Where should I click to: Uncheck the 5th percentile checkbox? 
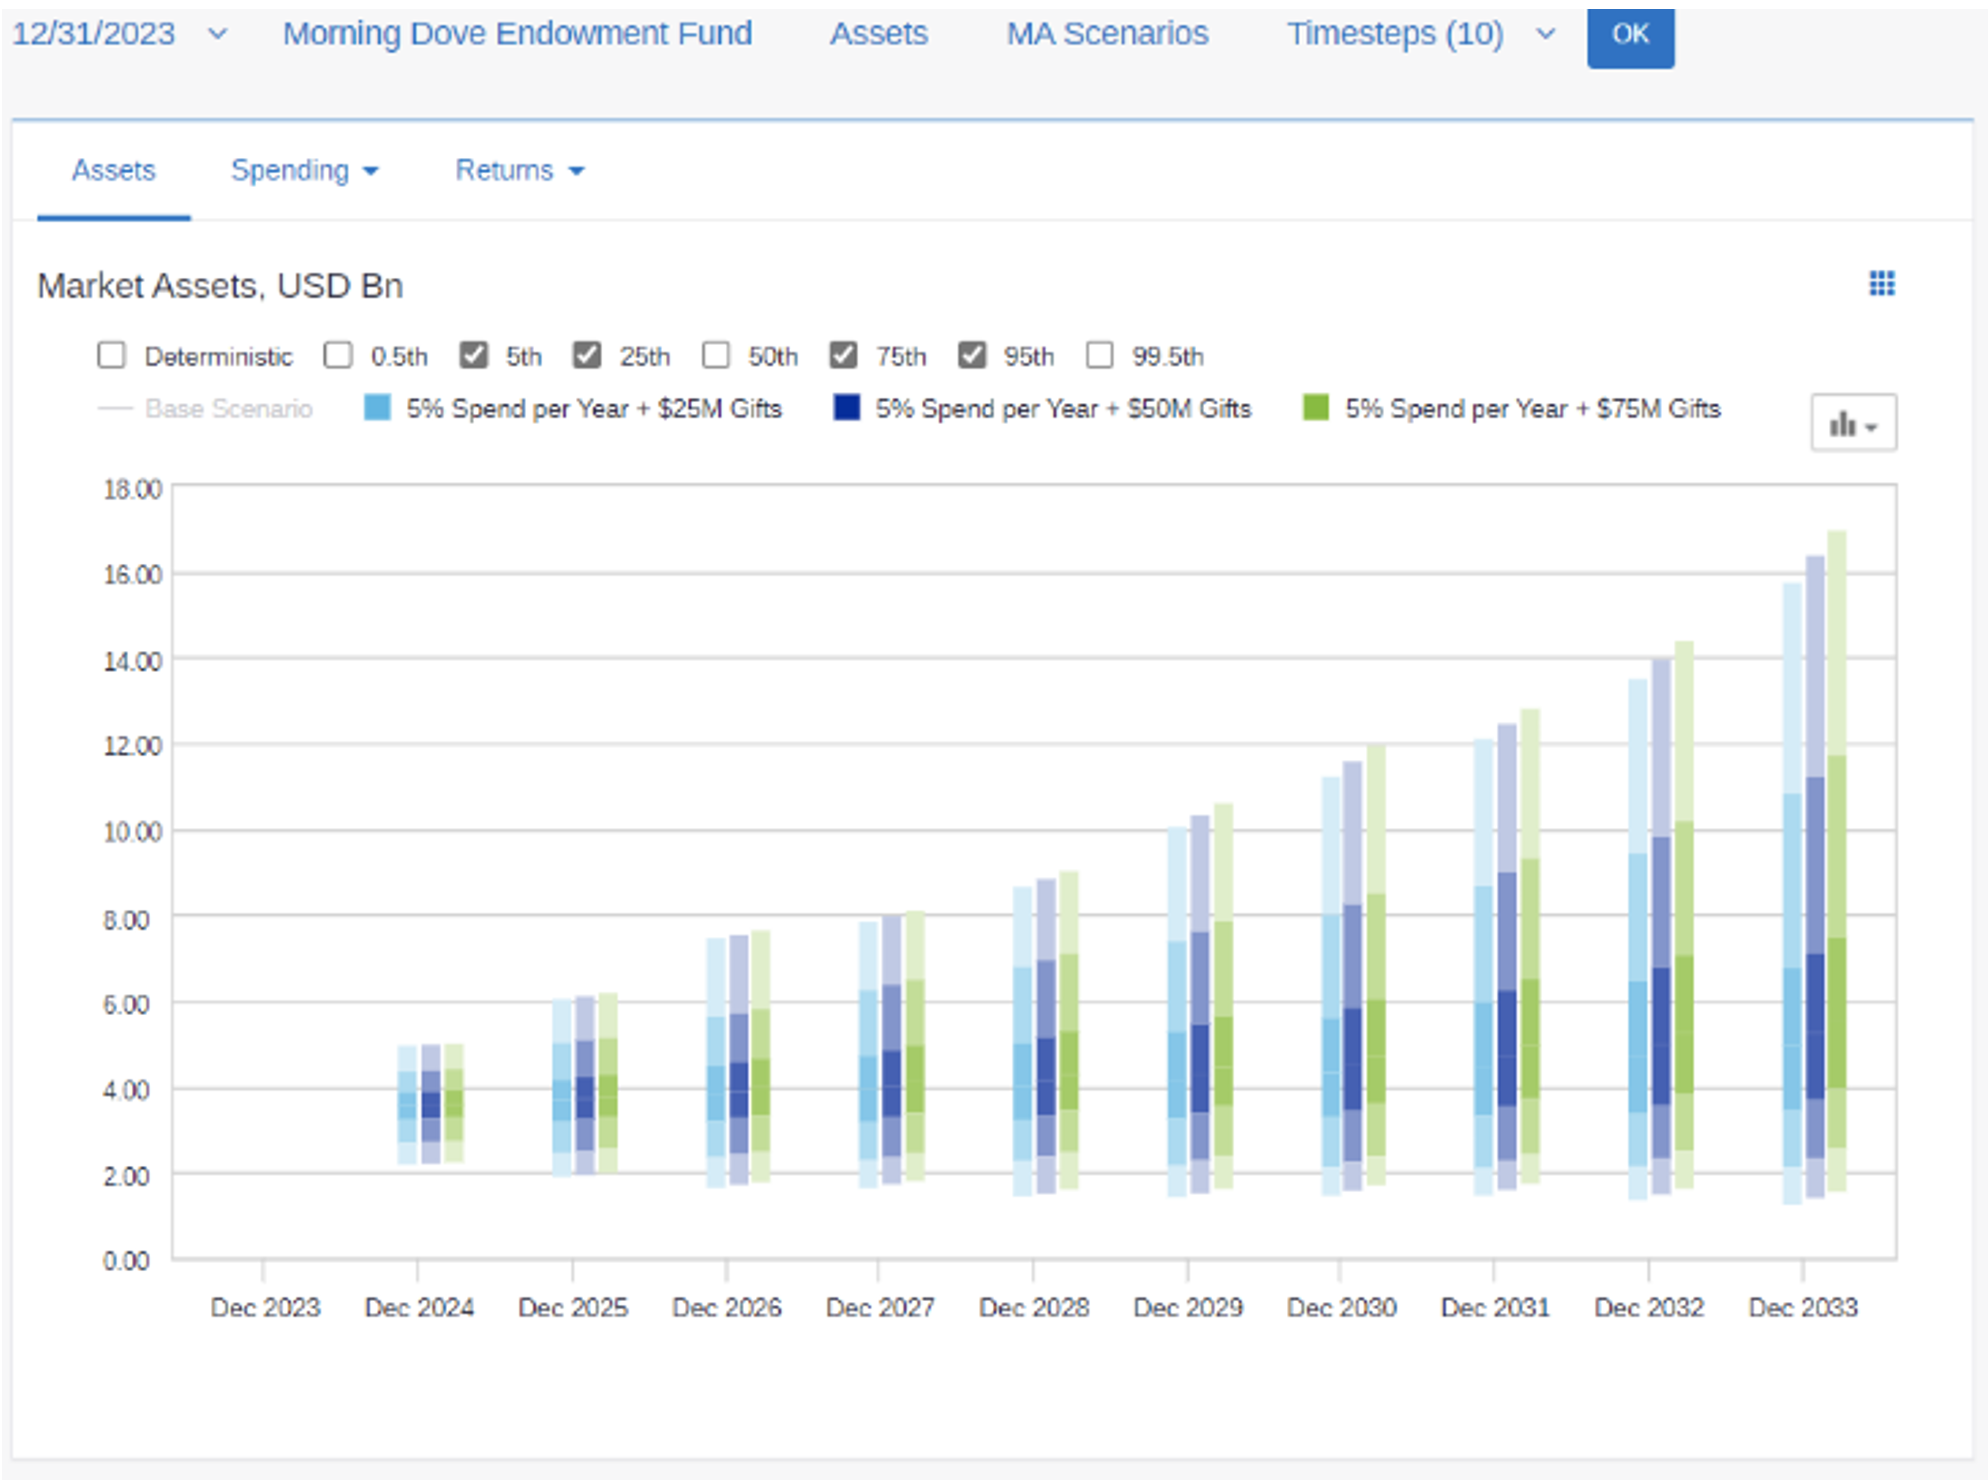(x=473, y=356)
